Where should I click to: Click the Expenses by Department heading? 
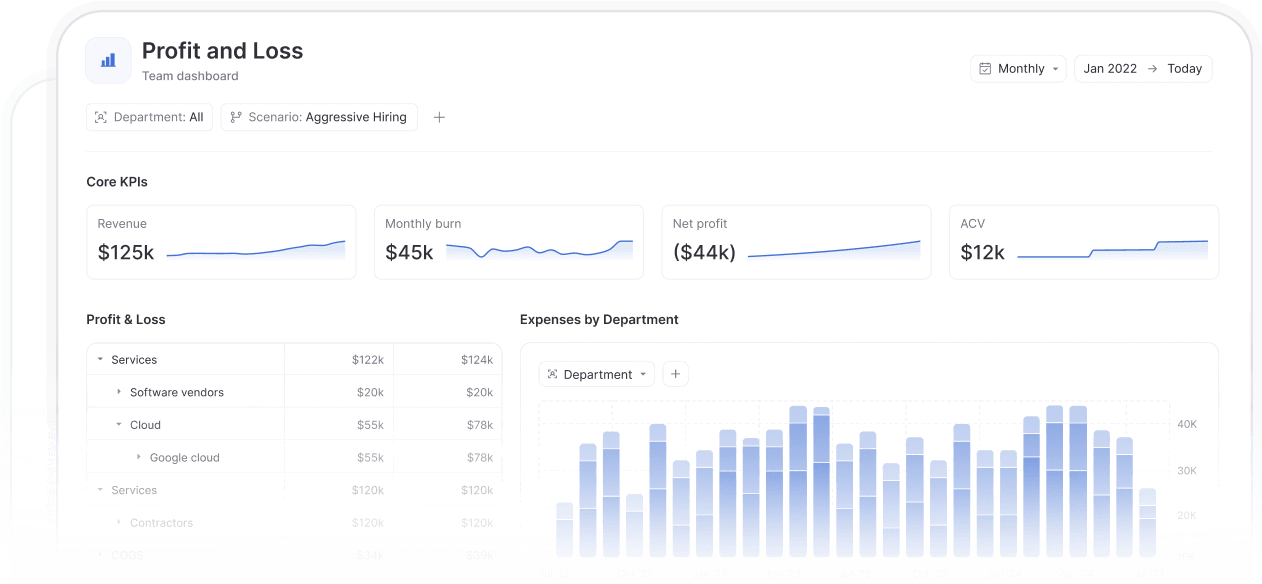coord(599,320)
